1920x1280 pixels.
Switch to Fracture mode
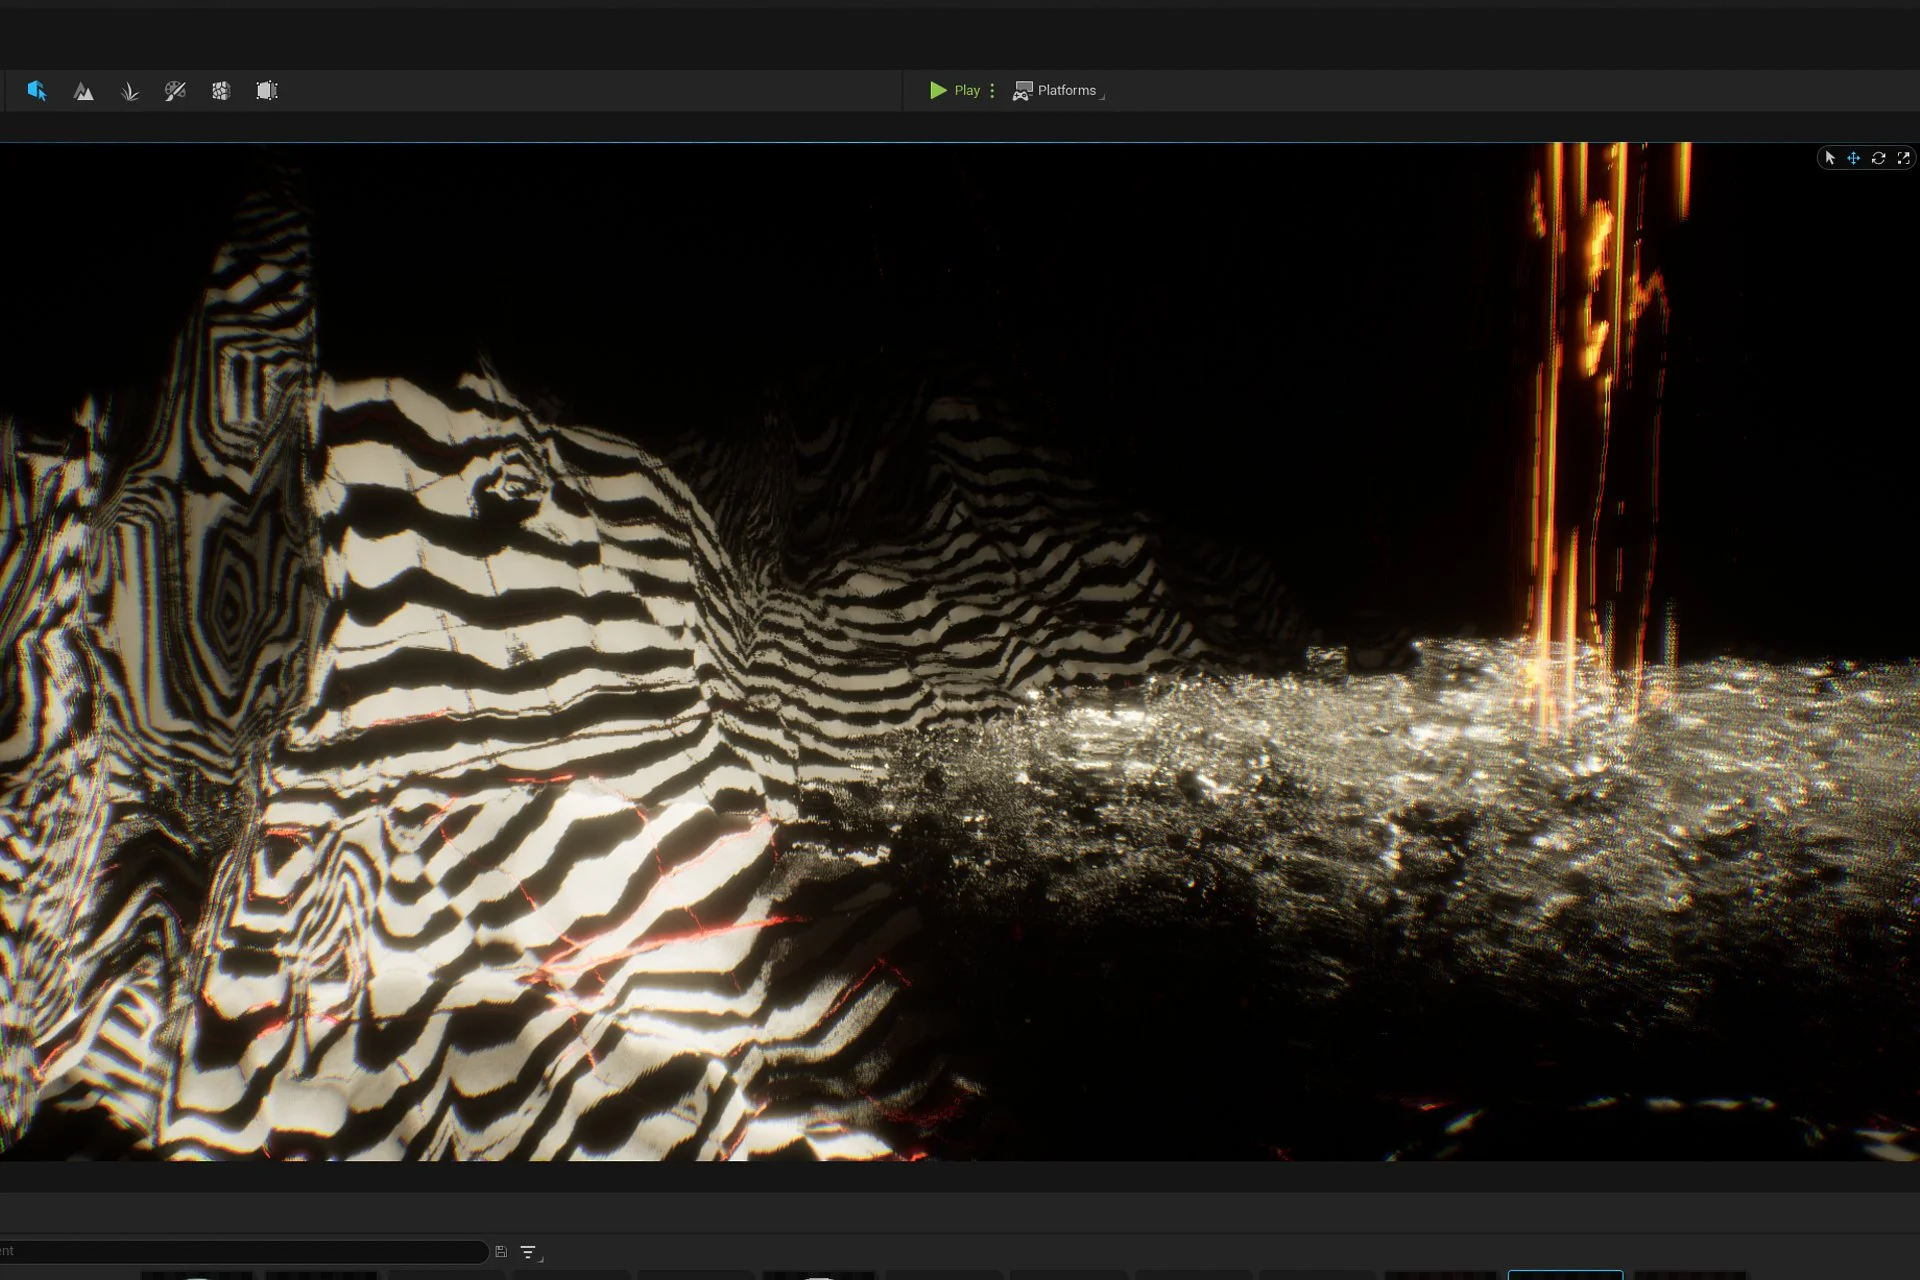coord(221,91)
